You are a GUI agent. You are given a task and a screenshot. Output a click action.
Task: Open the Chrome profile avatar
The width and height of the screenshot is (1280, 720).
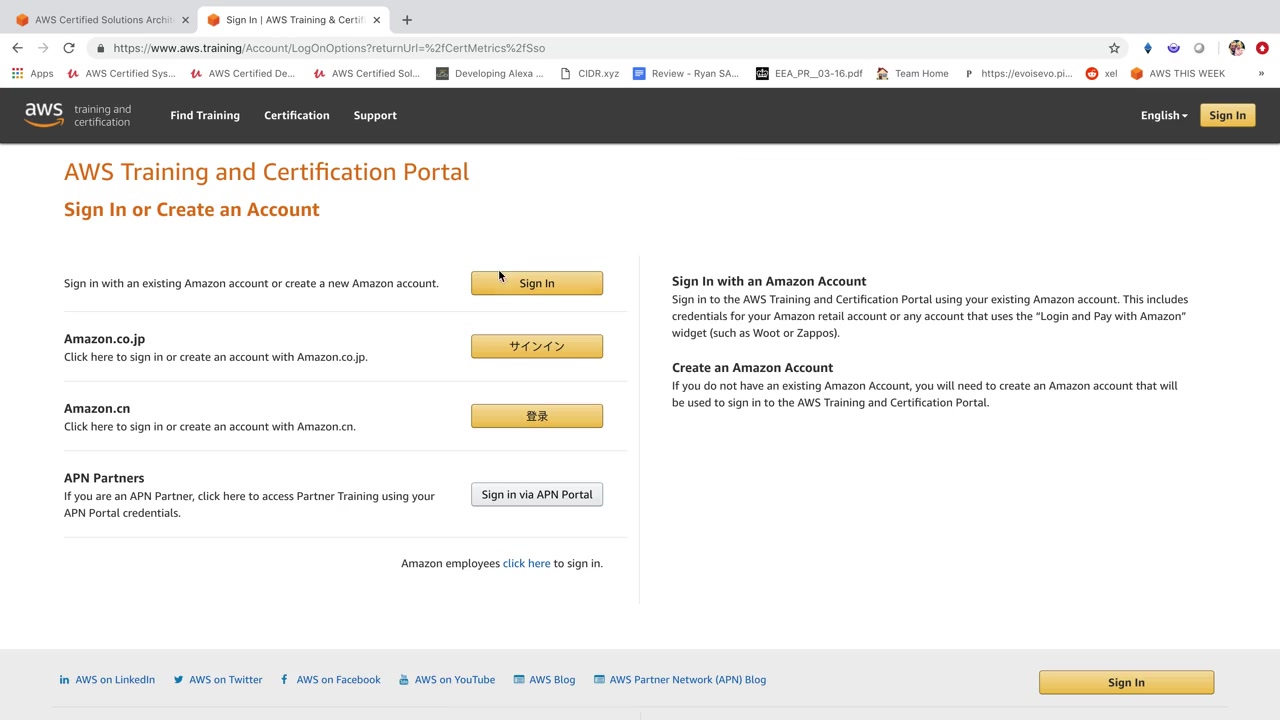(x=1236, y=48)
